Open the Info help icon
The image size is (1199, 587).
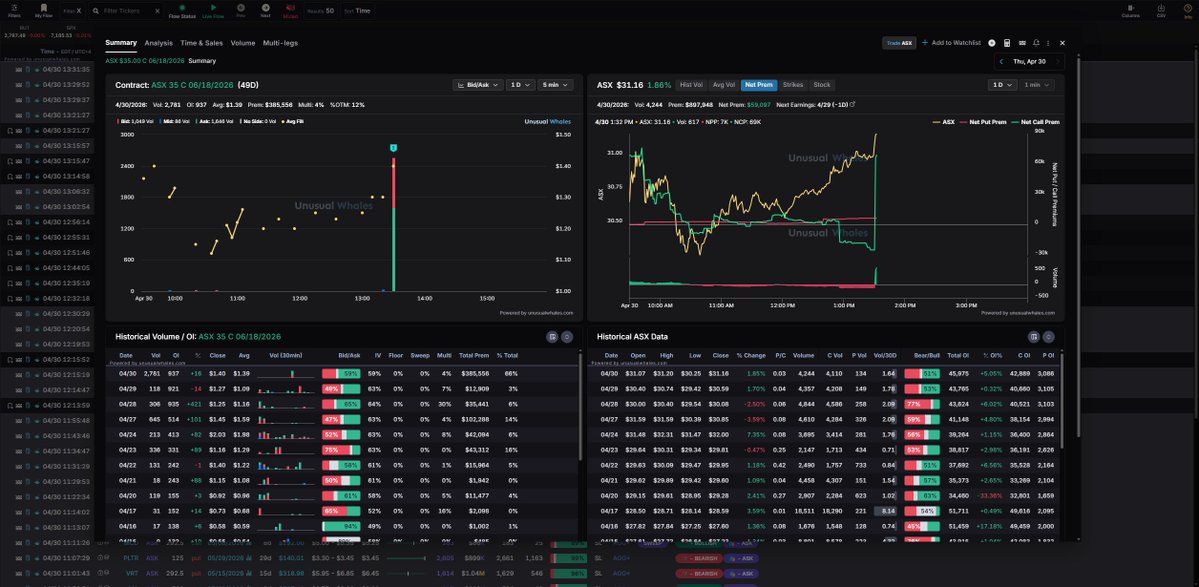(1188, 11)
